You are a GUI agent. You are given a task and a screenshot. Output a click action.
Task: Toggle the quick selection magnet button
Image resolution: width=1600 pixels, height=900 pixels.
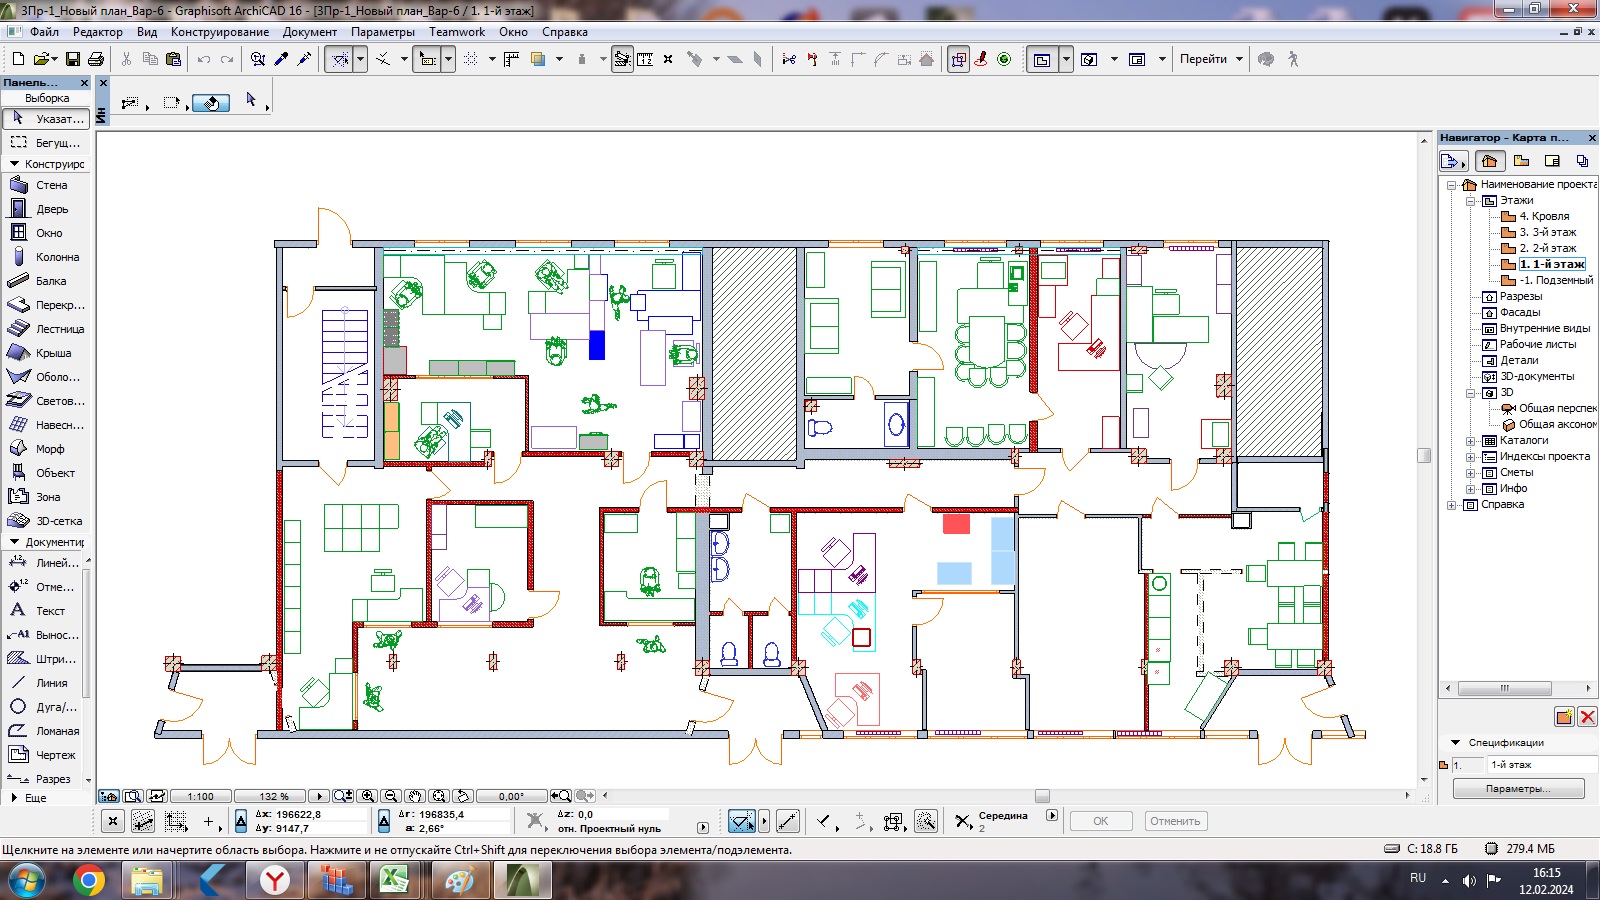(211, 102)
